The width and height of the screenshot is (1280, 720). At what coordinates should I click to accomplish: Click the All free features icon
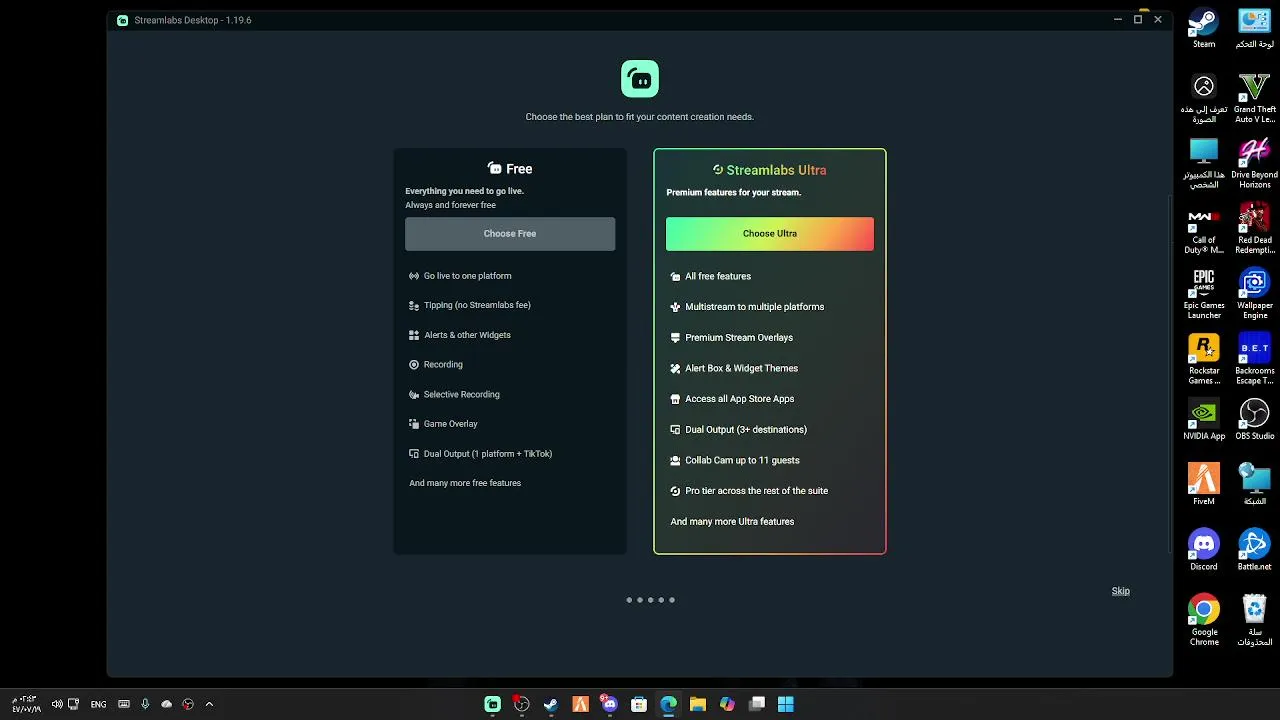coord(676,276)
